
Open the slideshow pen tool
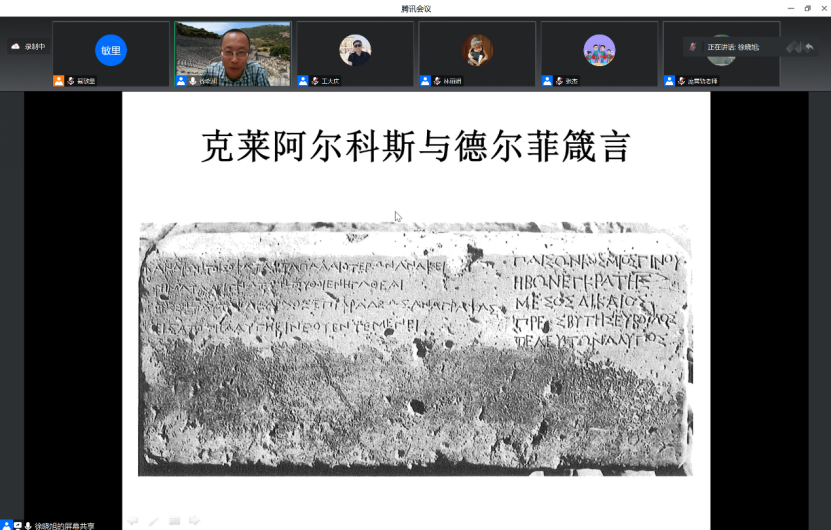pos(154,520)
